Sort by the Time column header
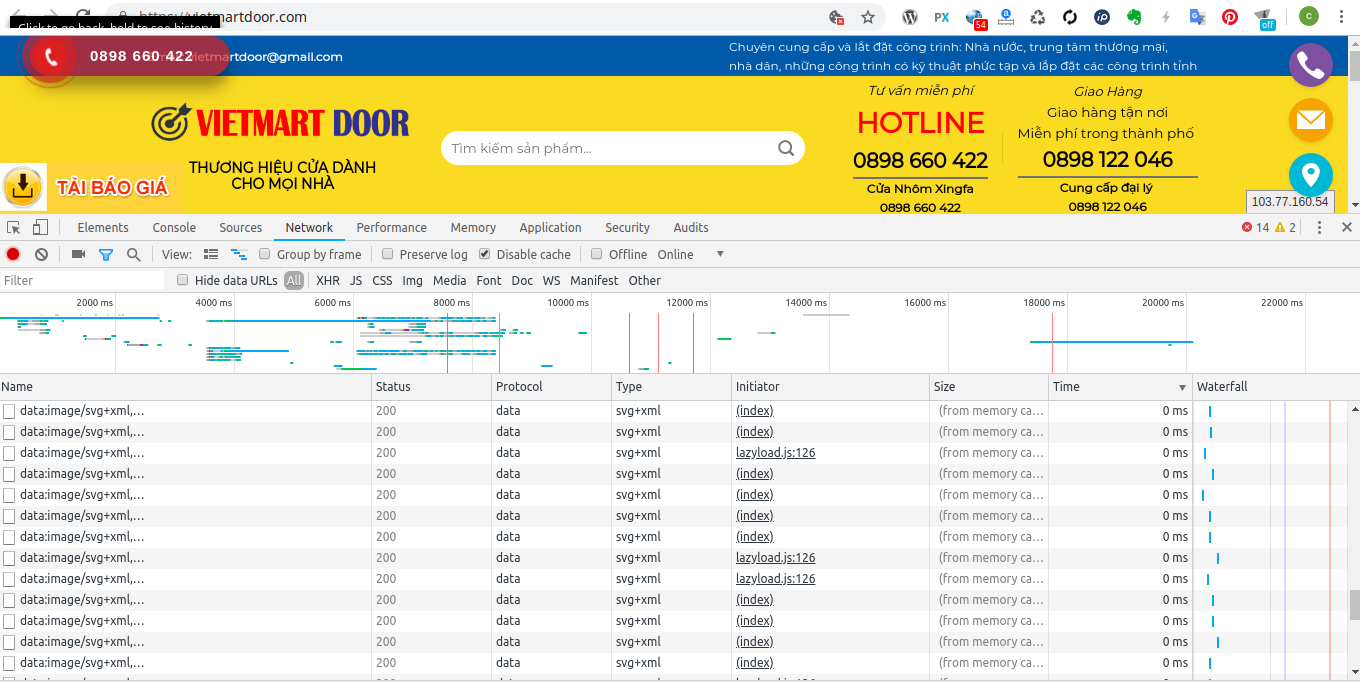This screenshot has height=682, width=1360. 1120,387
